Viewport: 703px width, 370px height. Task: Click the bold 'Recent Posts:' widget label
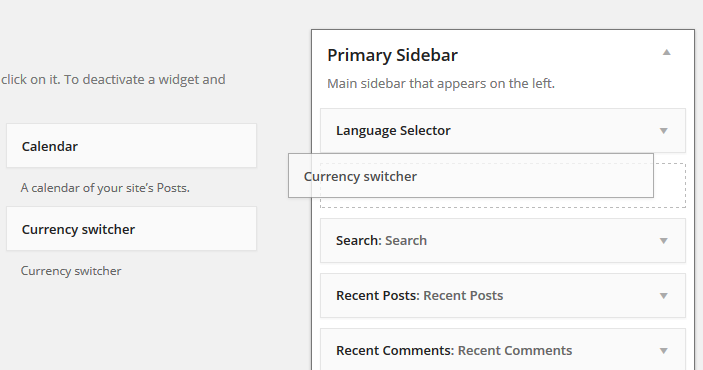coord(378,296)
